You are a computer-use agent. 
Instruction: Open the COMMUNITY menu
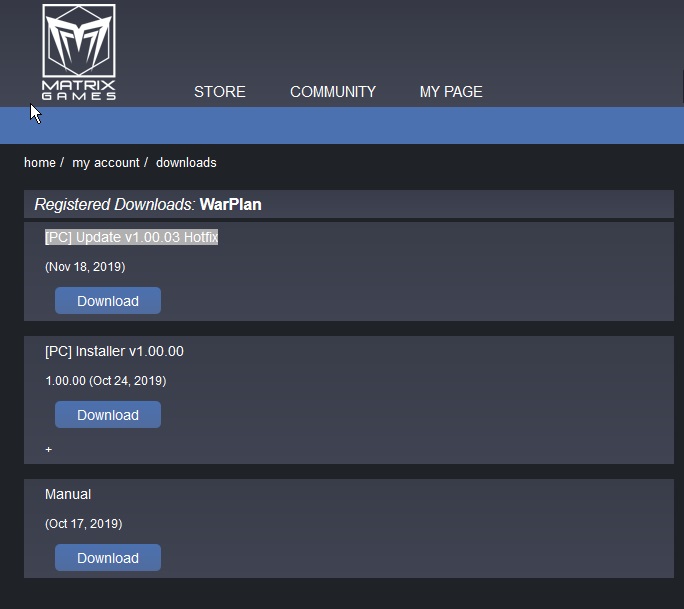click(333, 92)
